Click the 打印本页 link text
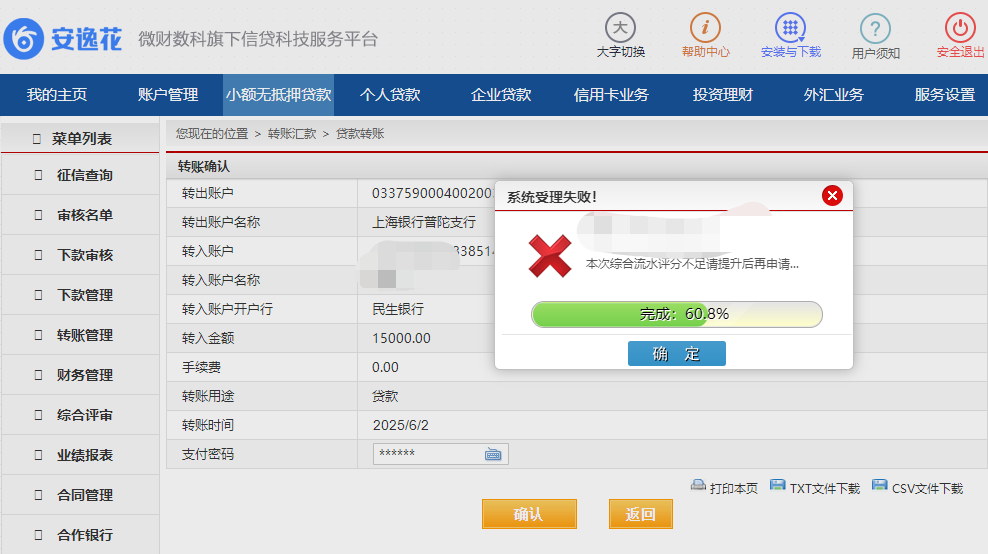The height and width of the screenshot is (554, 988). point(733,488)
